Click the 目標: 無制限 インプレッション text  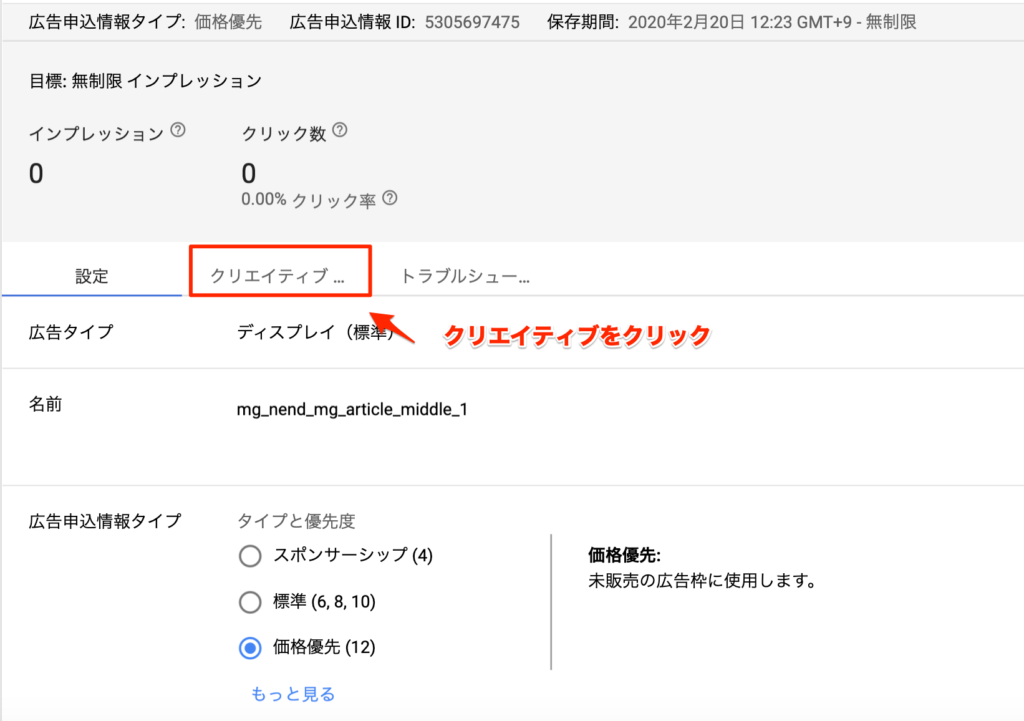coord(145,81)
